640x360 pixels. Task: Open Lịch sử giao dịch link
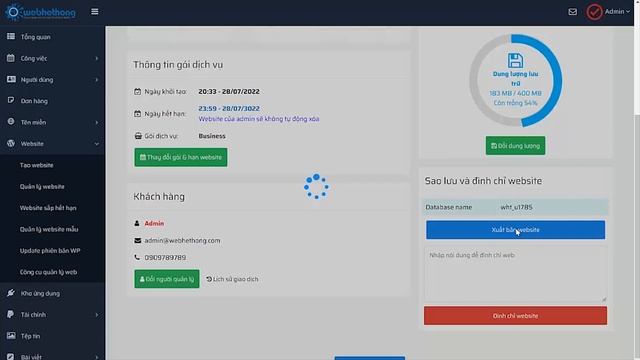(232, 279)
